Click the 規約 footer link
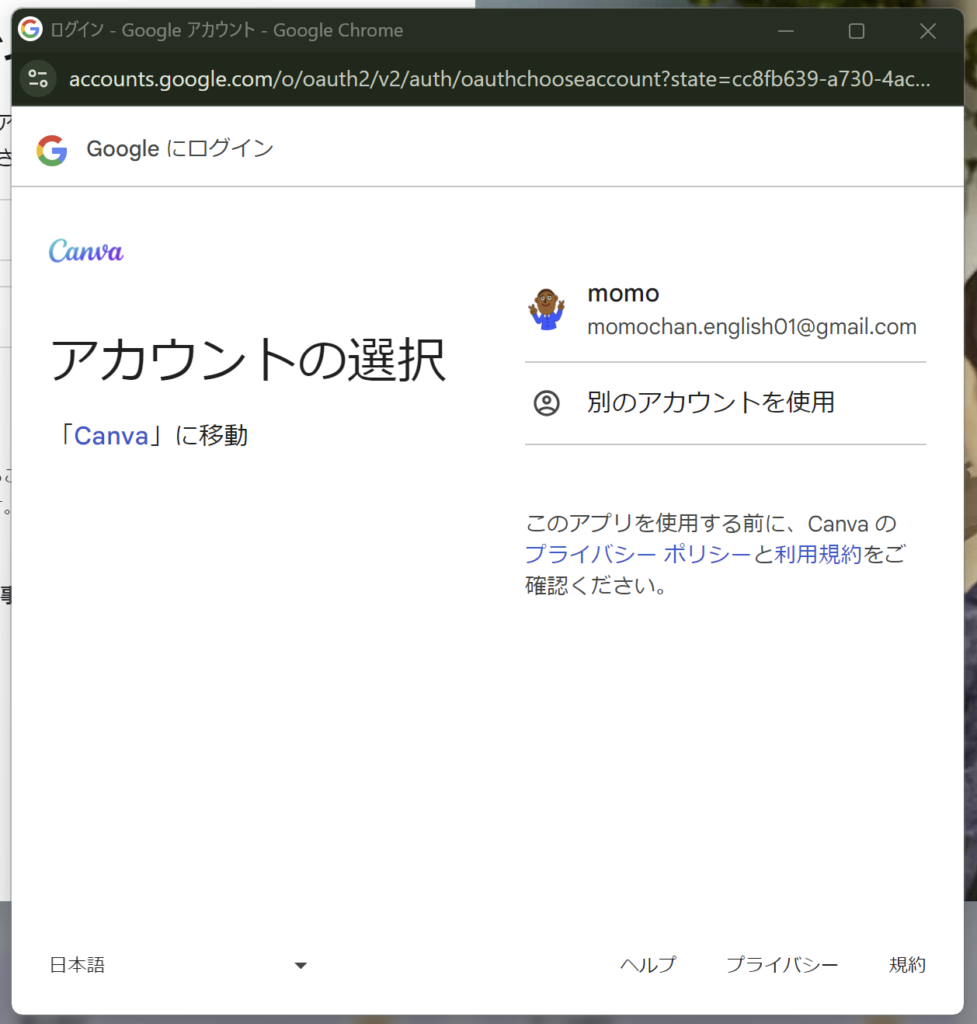The width and height of the screenshot is (977, 1024). (907, 965)
